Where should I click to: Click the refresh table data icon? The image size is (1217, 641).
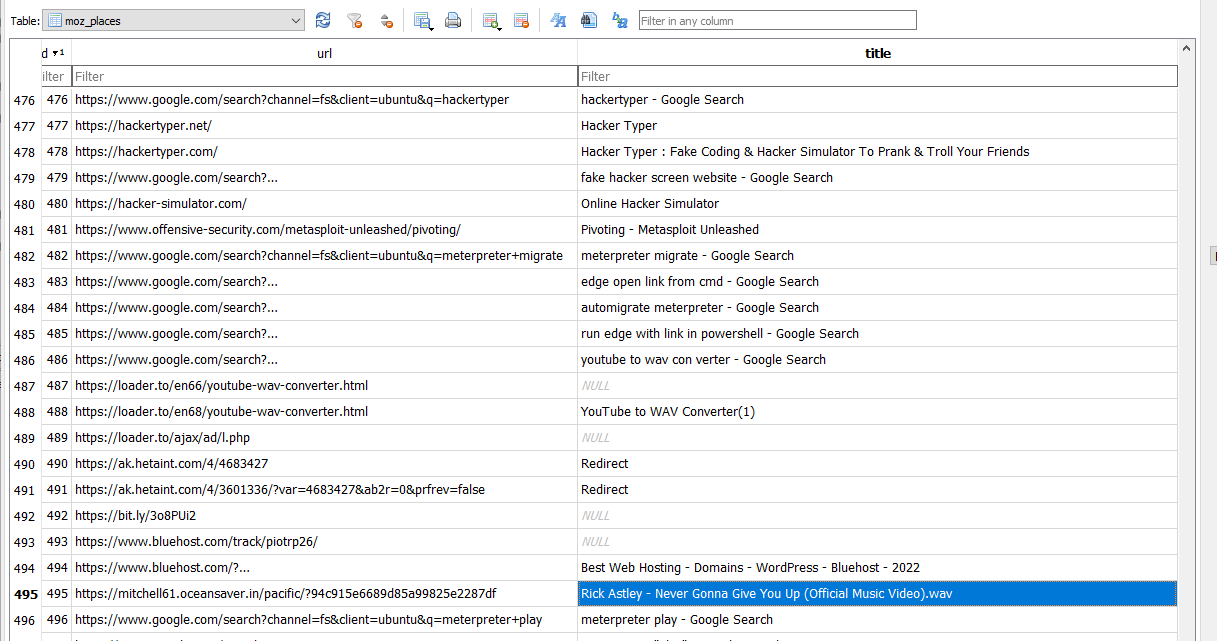pyautogui.click(x=323, y=20)
